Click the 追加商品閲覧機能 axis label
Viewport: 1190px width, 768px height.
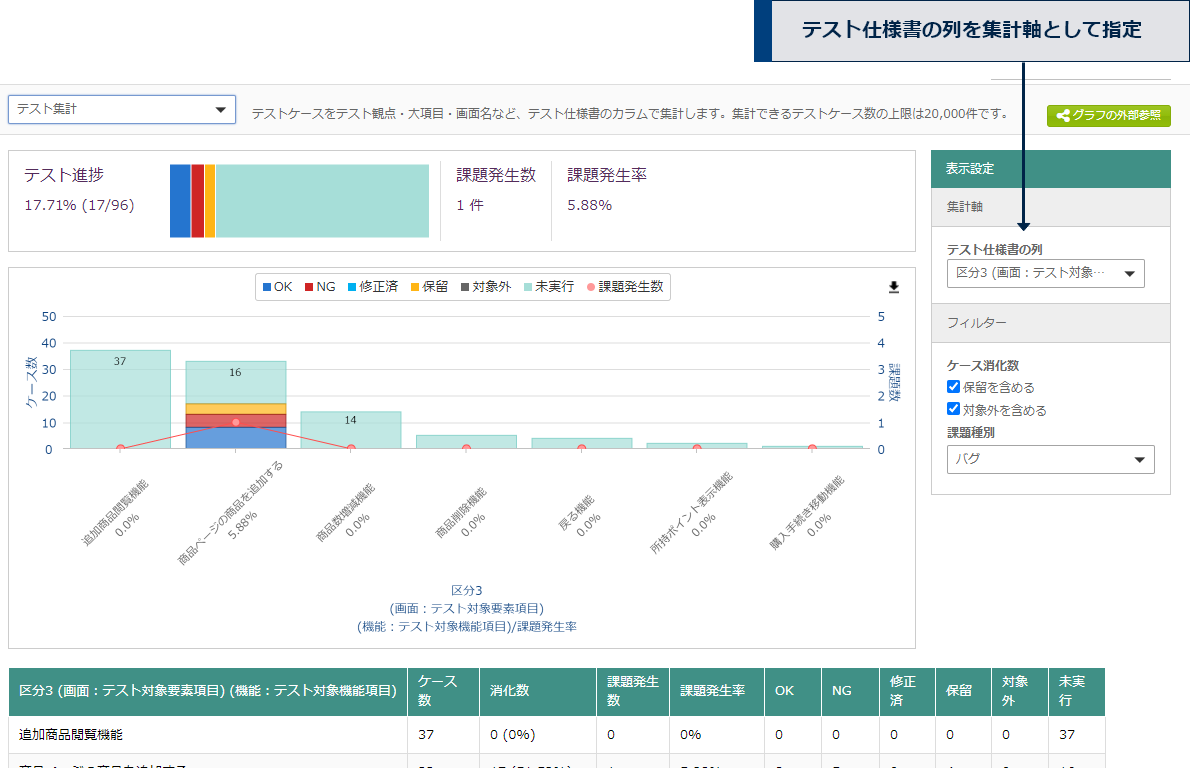(115, 512)
